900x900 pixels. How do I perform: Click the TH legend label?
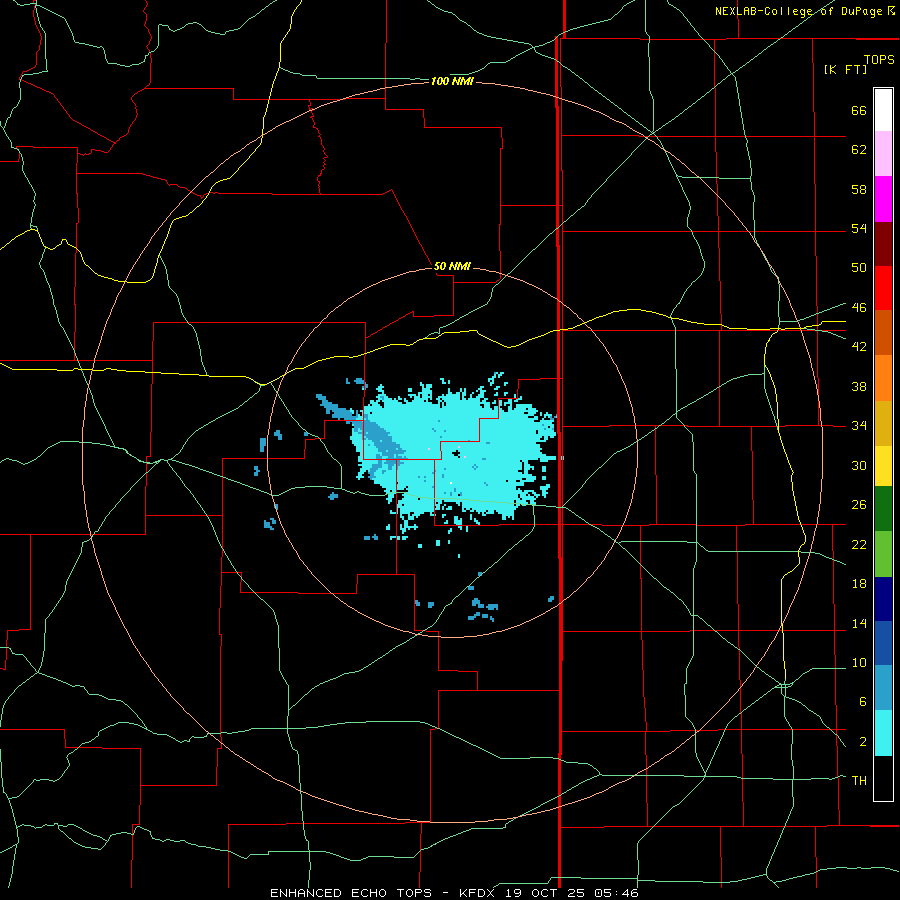859,781
